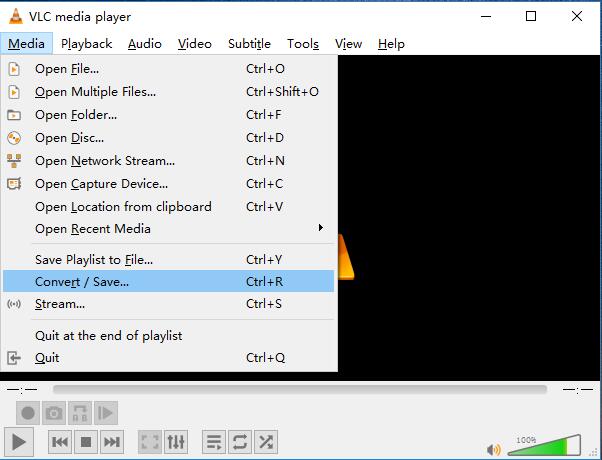Image resolution: width=602 pixels, height=460 pixels.
Task: Click the Open Disc icon
Action: 14,138
